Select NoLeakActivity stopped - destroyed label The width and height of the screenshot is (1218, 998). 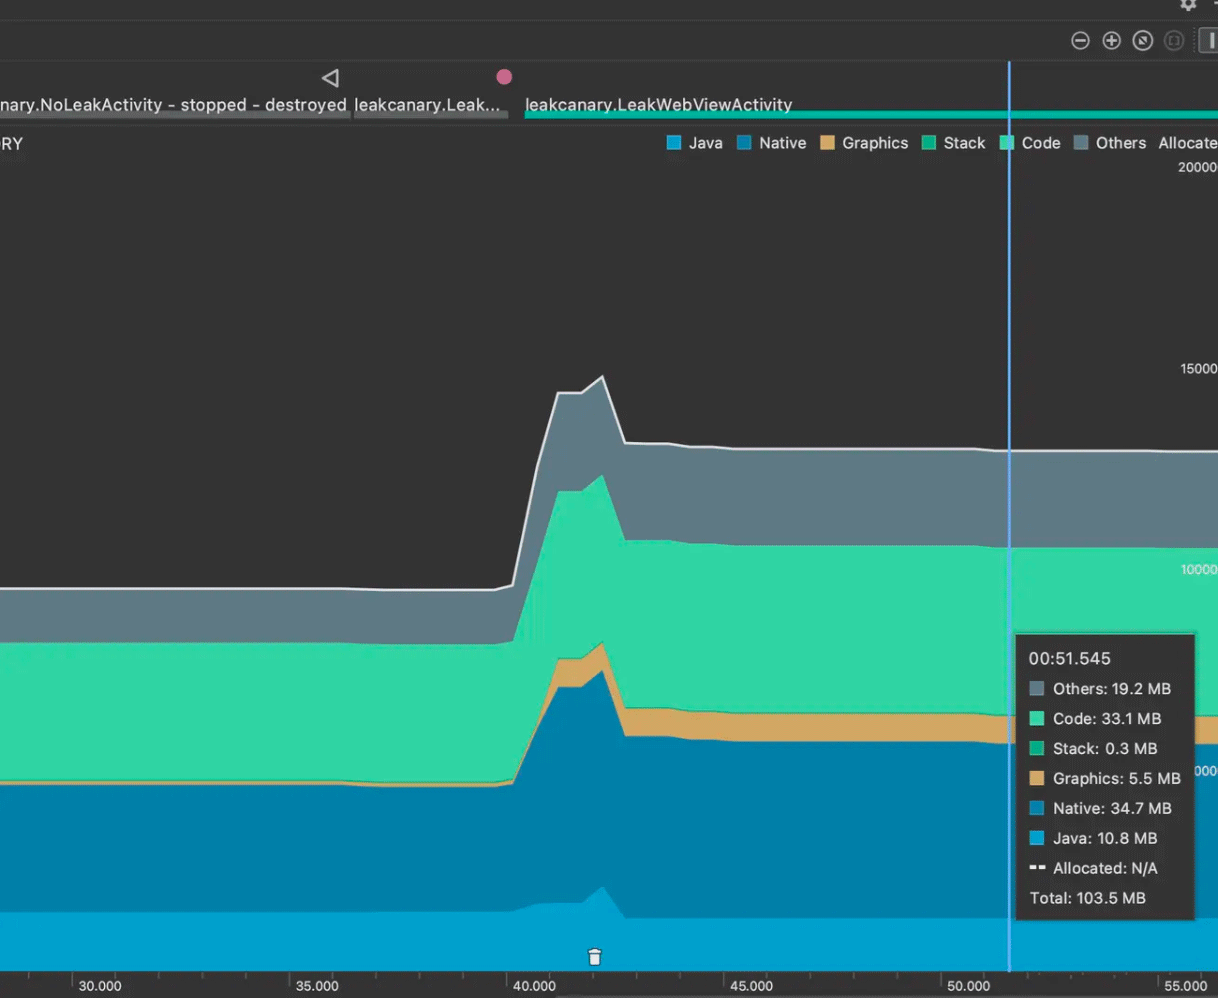pyautogui.click(x=174, y=105)
